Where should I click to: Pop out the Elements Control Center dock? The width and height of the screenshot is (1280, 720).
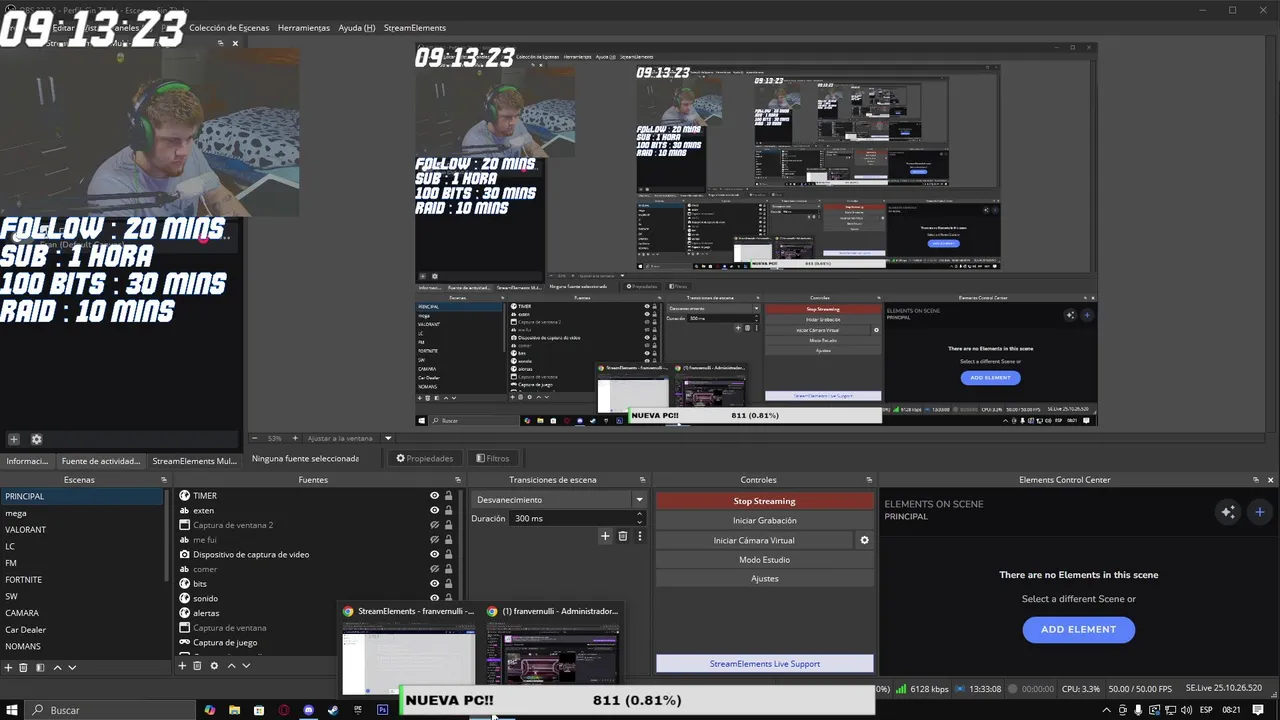click(x=1256, y=480)
